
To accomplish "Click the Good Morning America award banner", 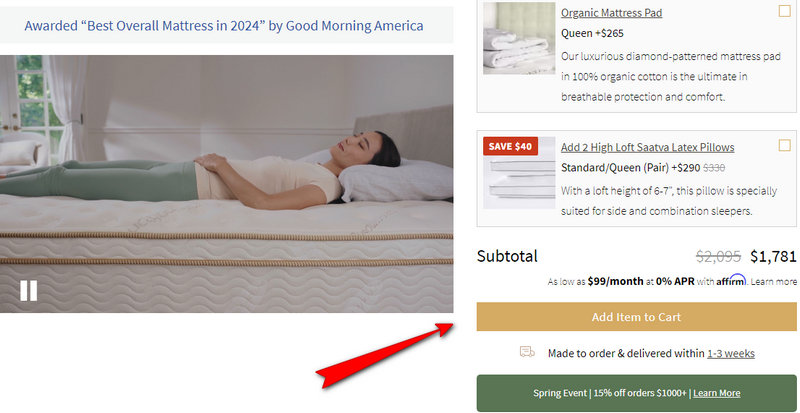I will coord(224,25).
